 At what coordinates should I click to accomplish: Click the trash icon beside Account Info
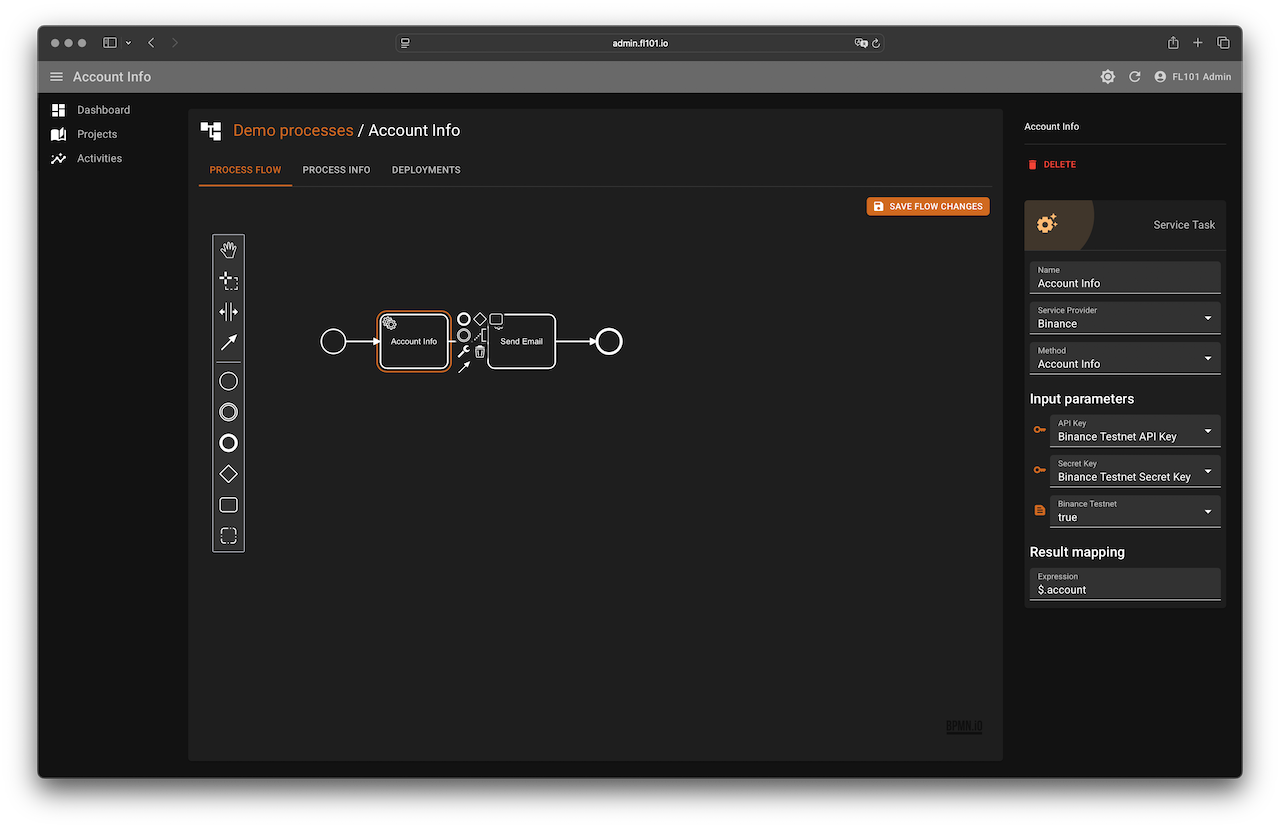[x=480, y=351]
